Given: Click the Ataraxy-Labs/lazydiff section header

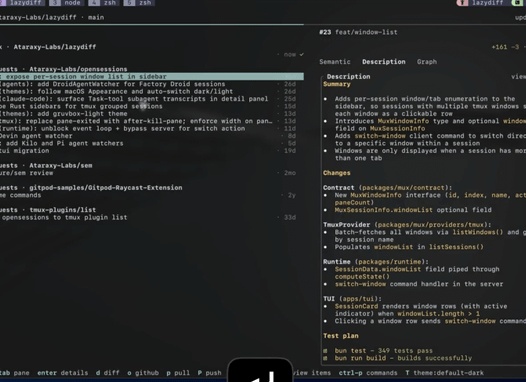Looking at the screenshot, I should click(48, 47).
